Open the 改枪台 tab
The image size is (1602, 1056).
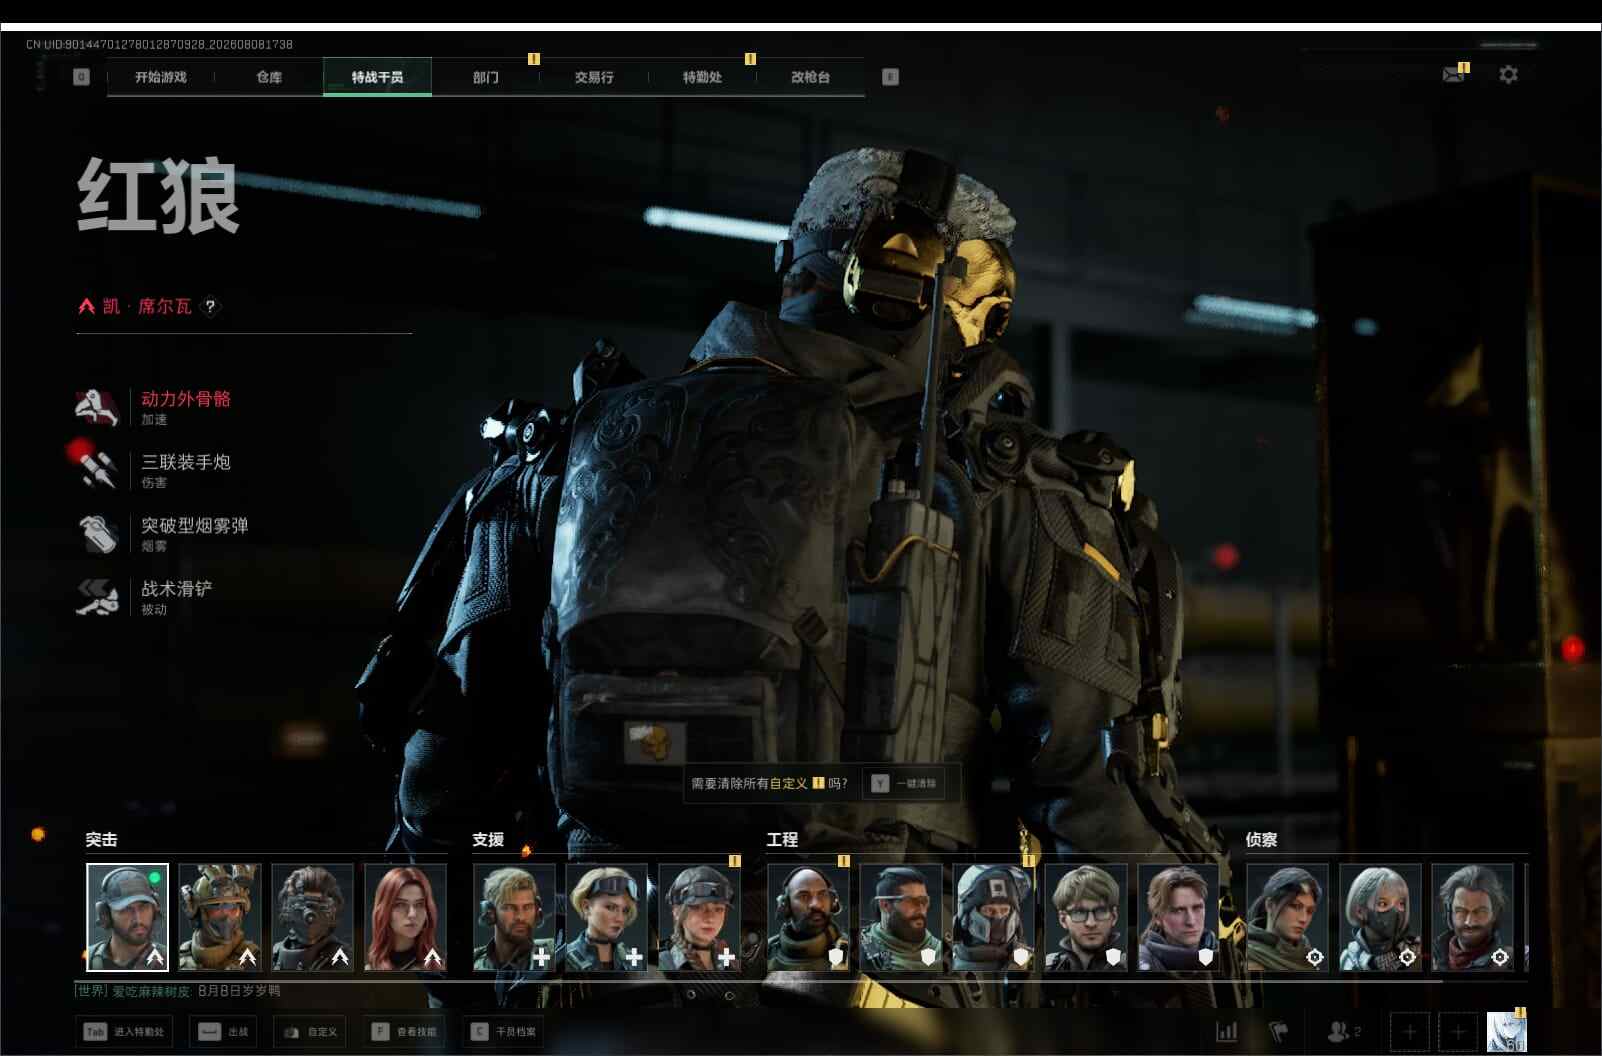tap(810, 77)
